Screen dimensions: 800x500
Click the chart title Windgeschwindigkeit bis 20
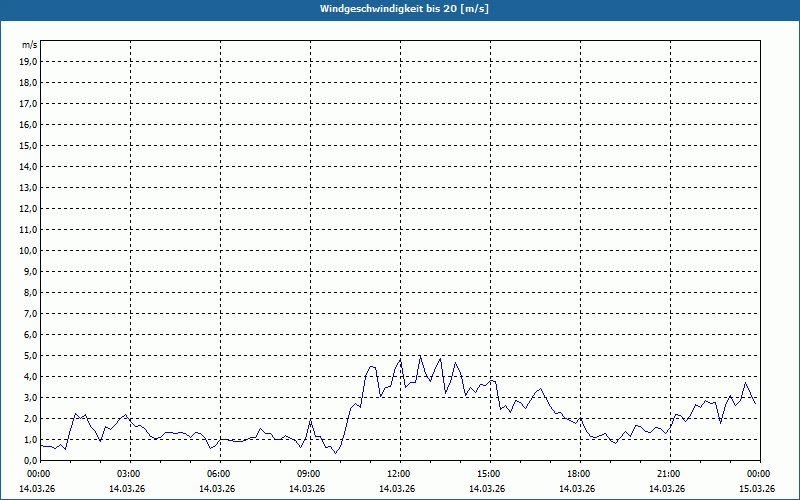404,9
